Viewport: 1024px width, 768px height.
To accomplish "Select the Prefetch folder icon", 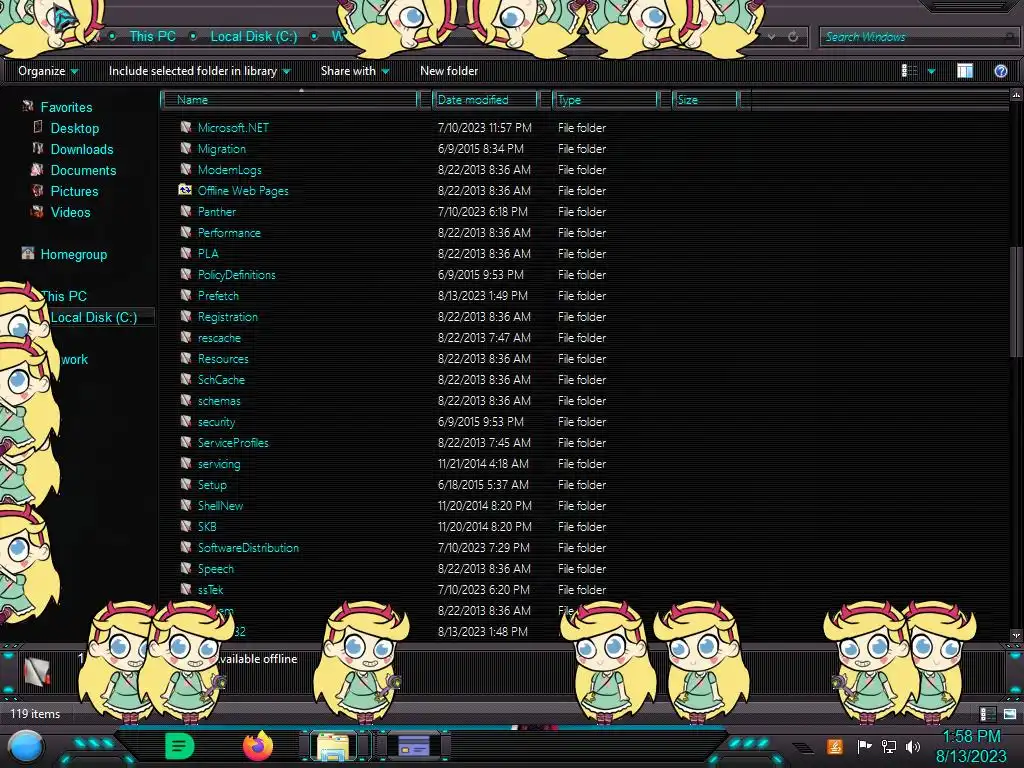I will pyautogui.click(x=185, y=295).
